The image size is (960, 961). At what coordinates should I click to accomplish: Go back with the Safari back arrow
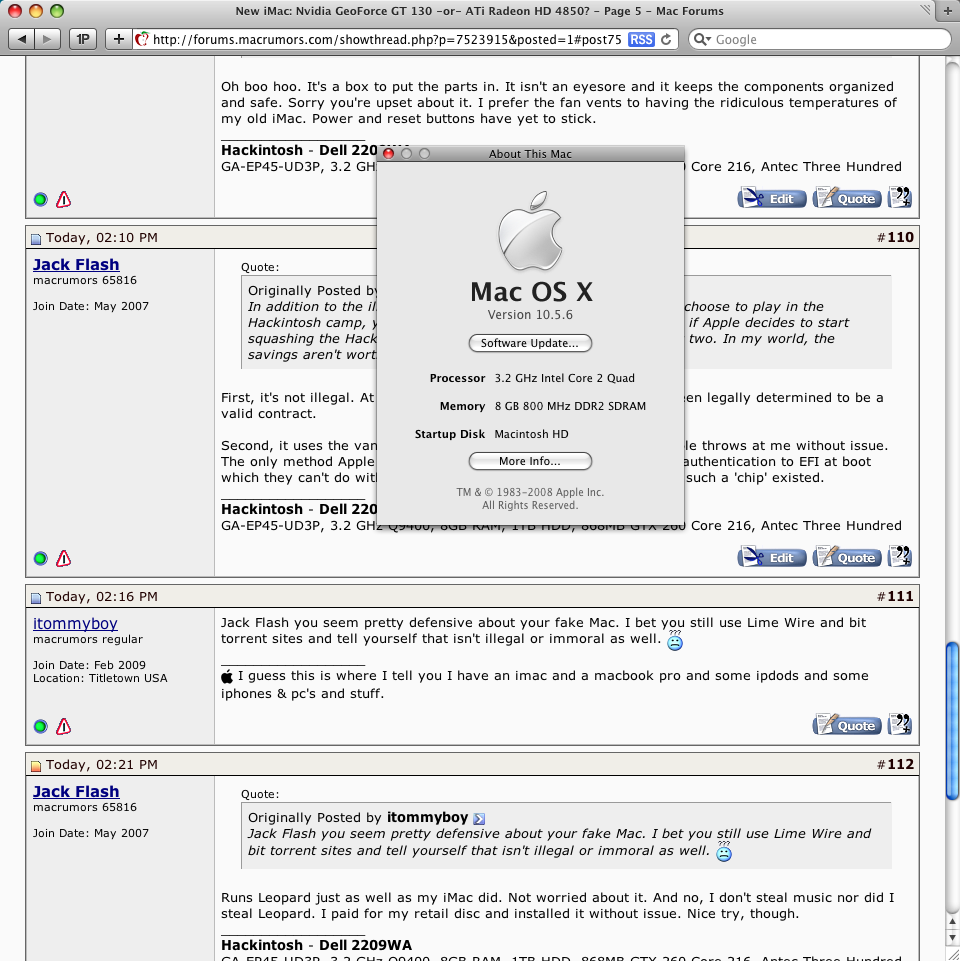point(21,39)
